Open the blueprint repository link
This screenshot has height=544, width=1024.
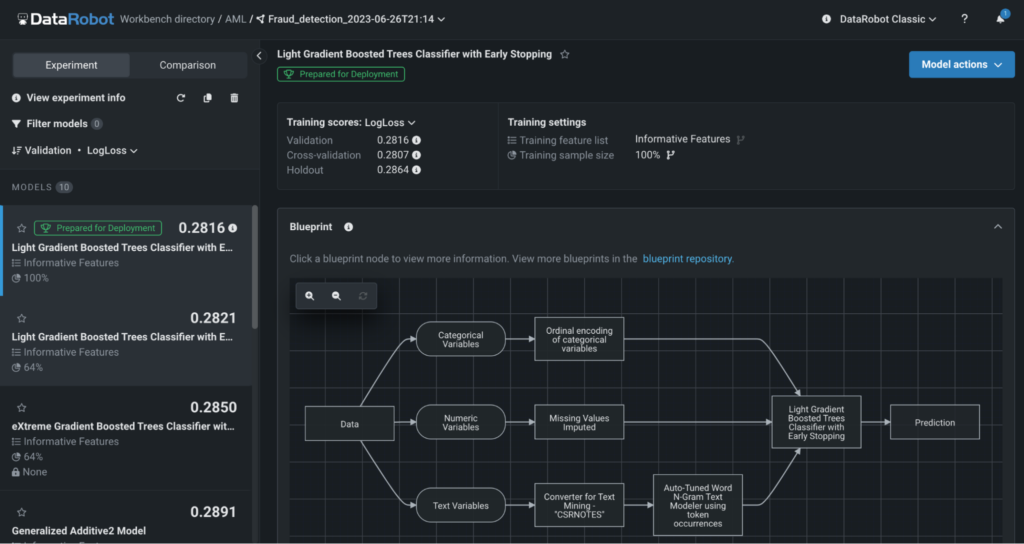[687, 258]
